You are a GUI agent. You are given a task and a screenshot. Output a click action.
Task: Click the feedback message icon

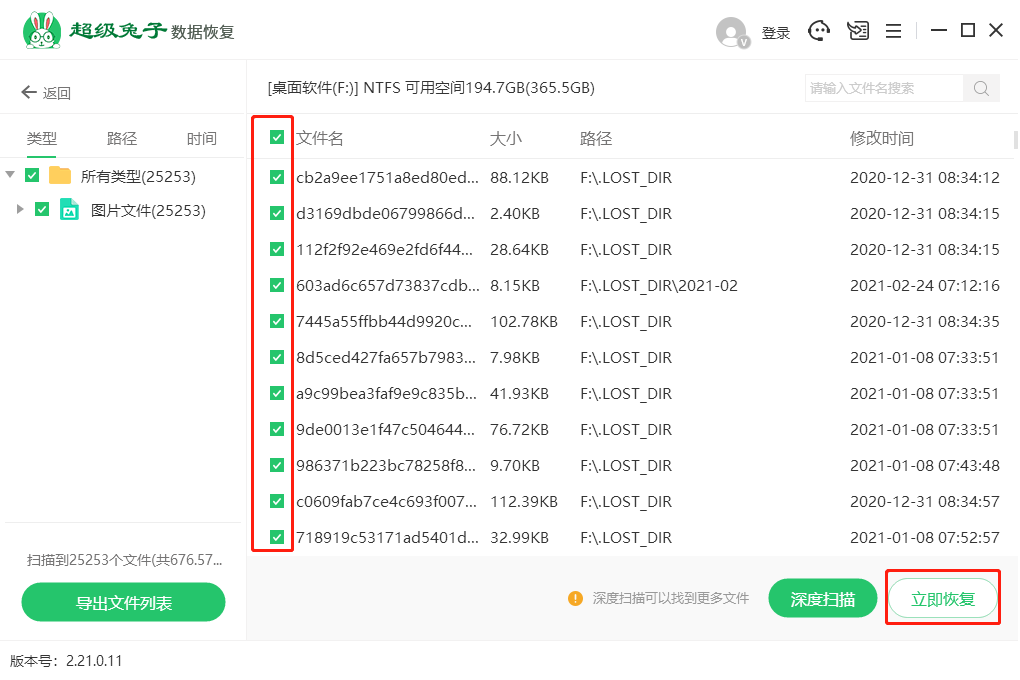coord(858,31)
